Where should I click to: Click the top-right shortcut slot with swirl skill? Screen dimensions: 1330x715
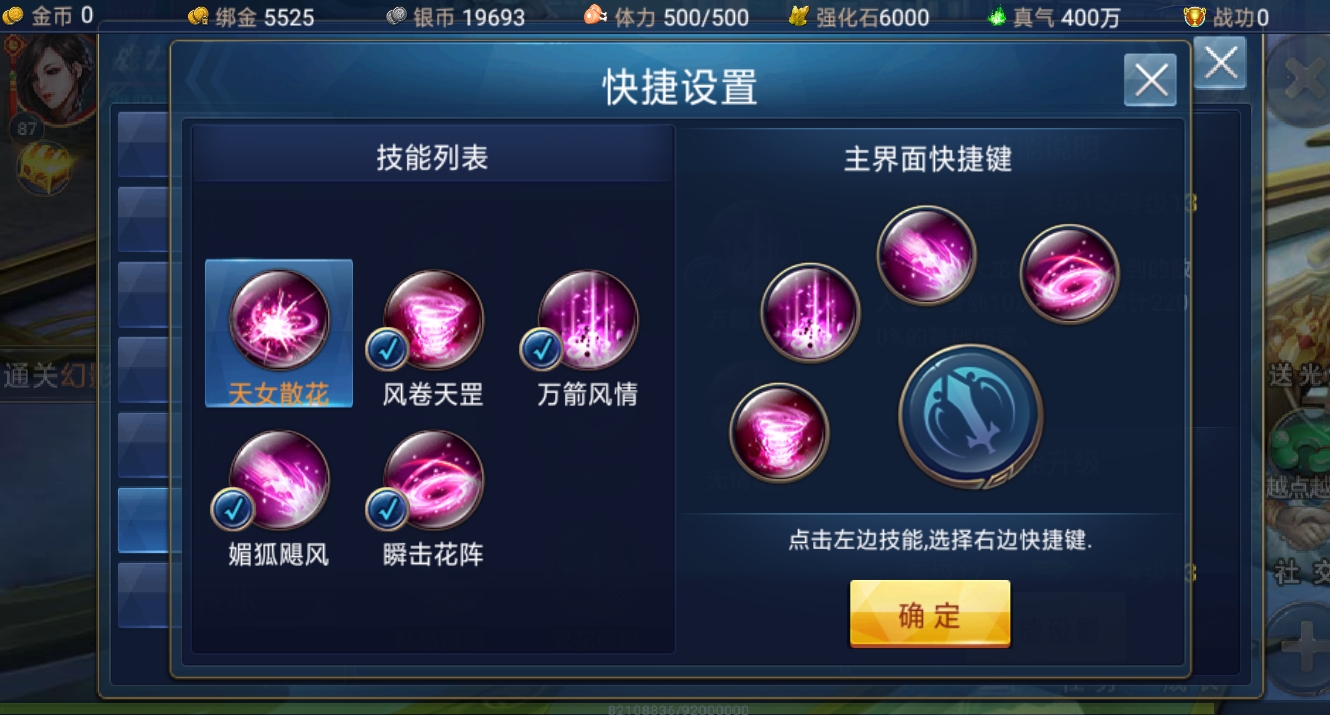click(x=1069, y=273)
